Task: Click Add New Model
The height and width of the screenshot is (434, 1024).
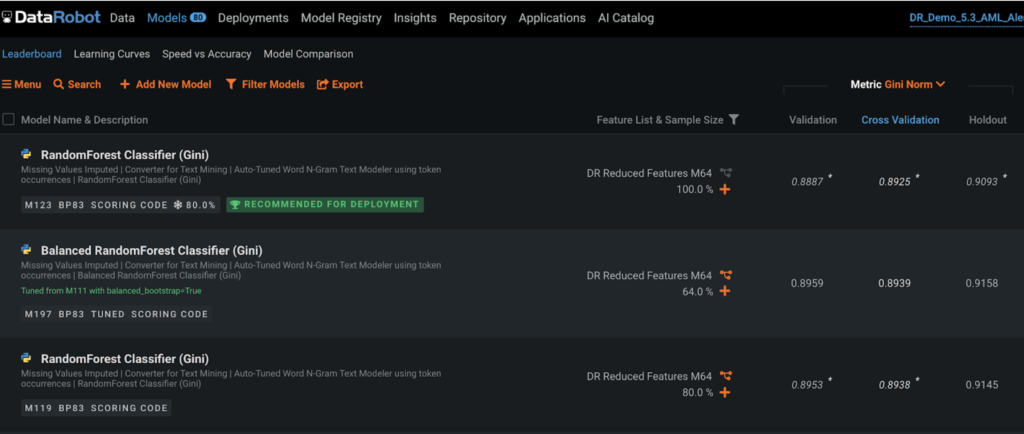Action: click(x=166, y=84)
